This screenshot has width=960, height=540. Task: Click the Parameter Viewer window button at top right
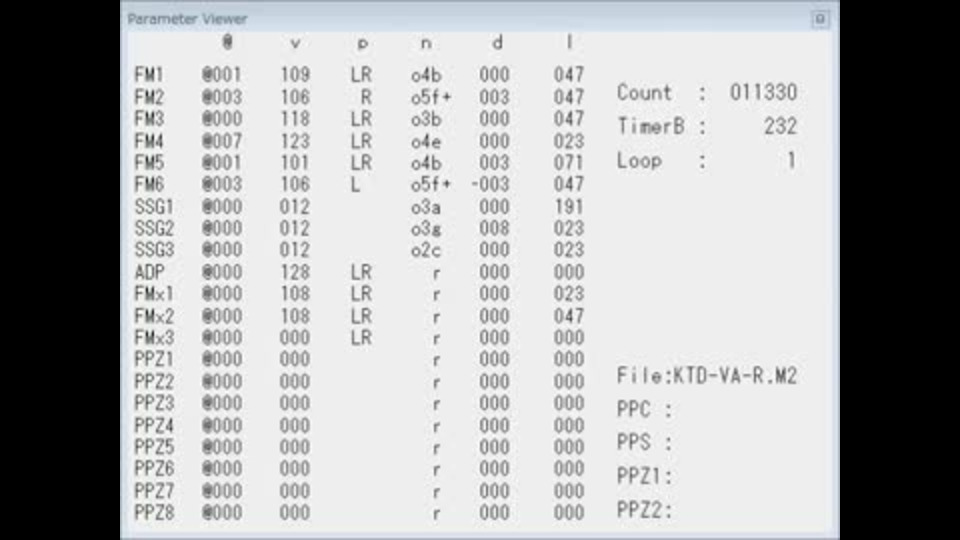tap(820, 19)
